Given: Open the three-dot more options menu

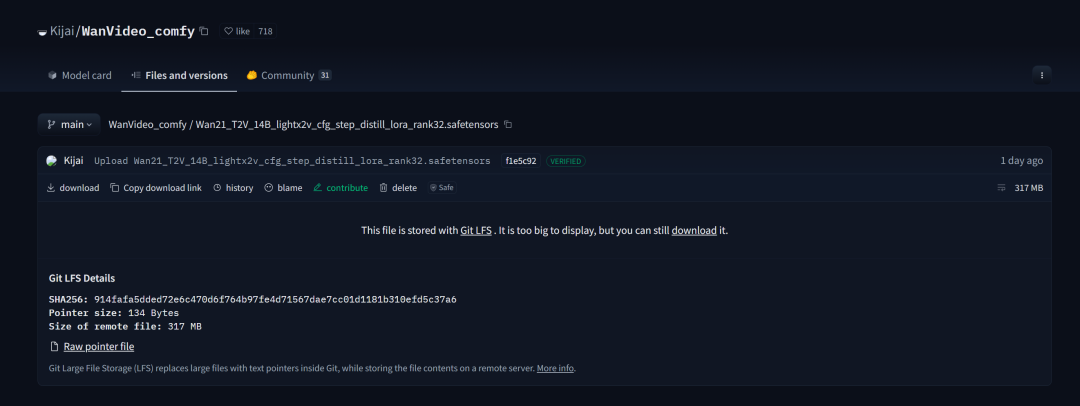Looking at the screenshot, I should click(x=1041, y=75).
